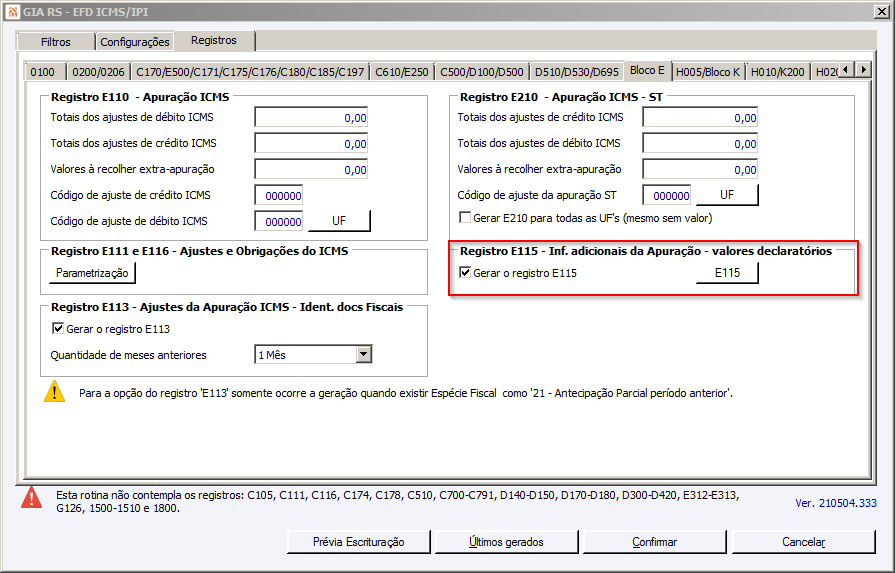Select the Bloco E sub-tab
This screenshot has width=895, height=573.
point(647,70)
